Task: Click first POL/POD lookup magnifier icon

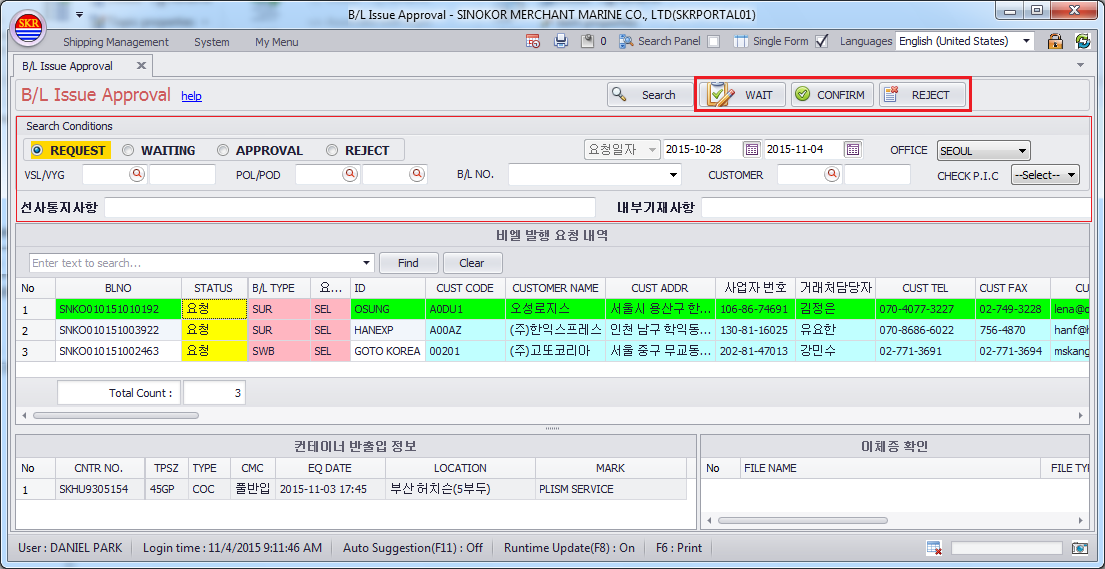Action: pyautogui.click(x=350, y=174)
